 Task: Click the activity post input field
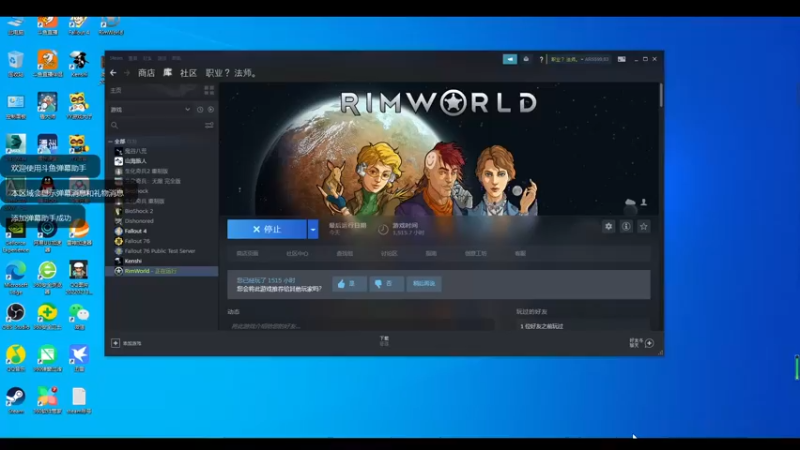pyautogui.click(x=361, y=326)
